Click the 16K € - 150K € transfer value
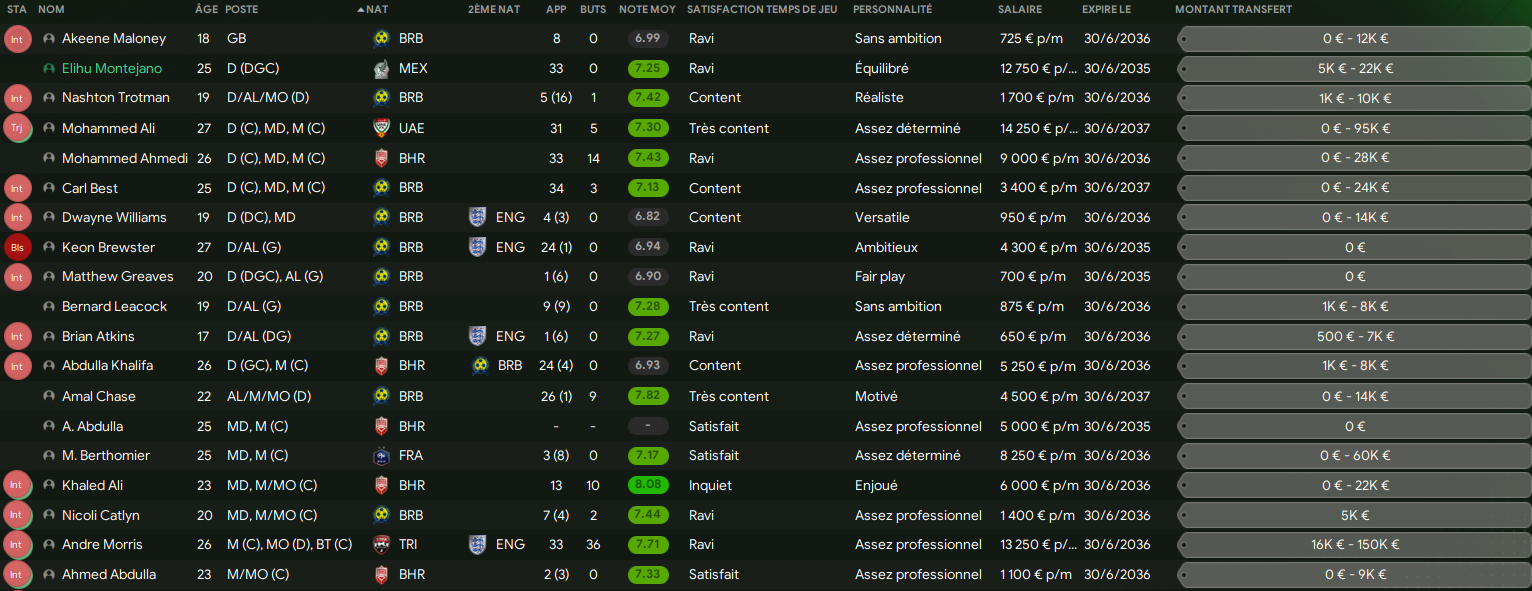This screenshot has width=1532, height=591. point(1354,545)
